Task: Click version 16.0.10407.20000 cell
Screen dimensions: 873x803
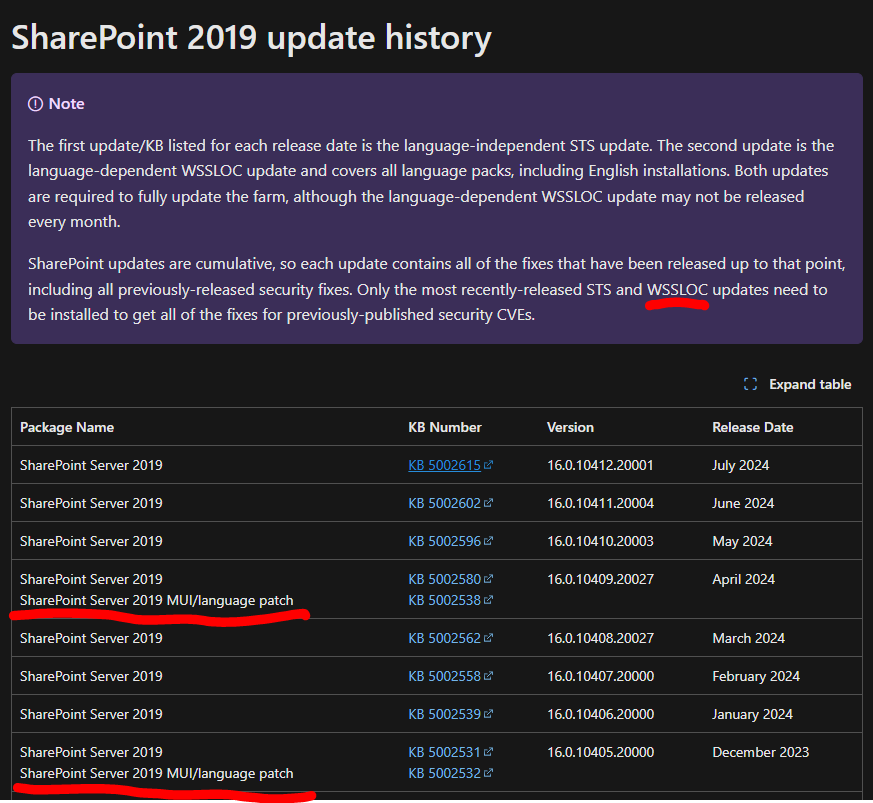Action: click(600, 676)
